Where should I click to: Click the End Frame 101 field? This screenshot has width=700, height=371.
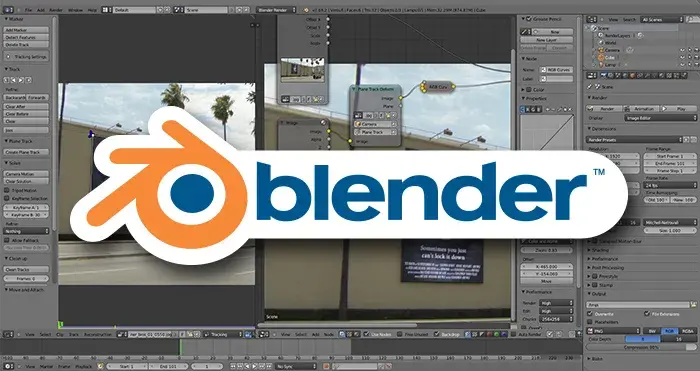[x=670, y=163]
